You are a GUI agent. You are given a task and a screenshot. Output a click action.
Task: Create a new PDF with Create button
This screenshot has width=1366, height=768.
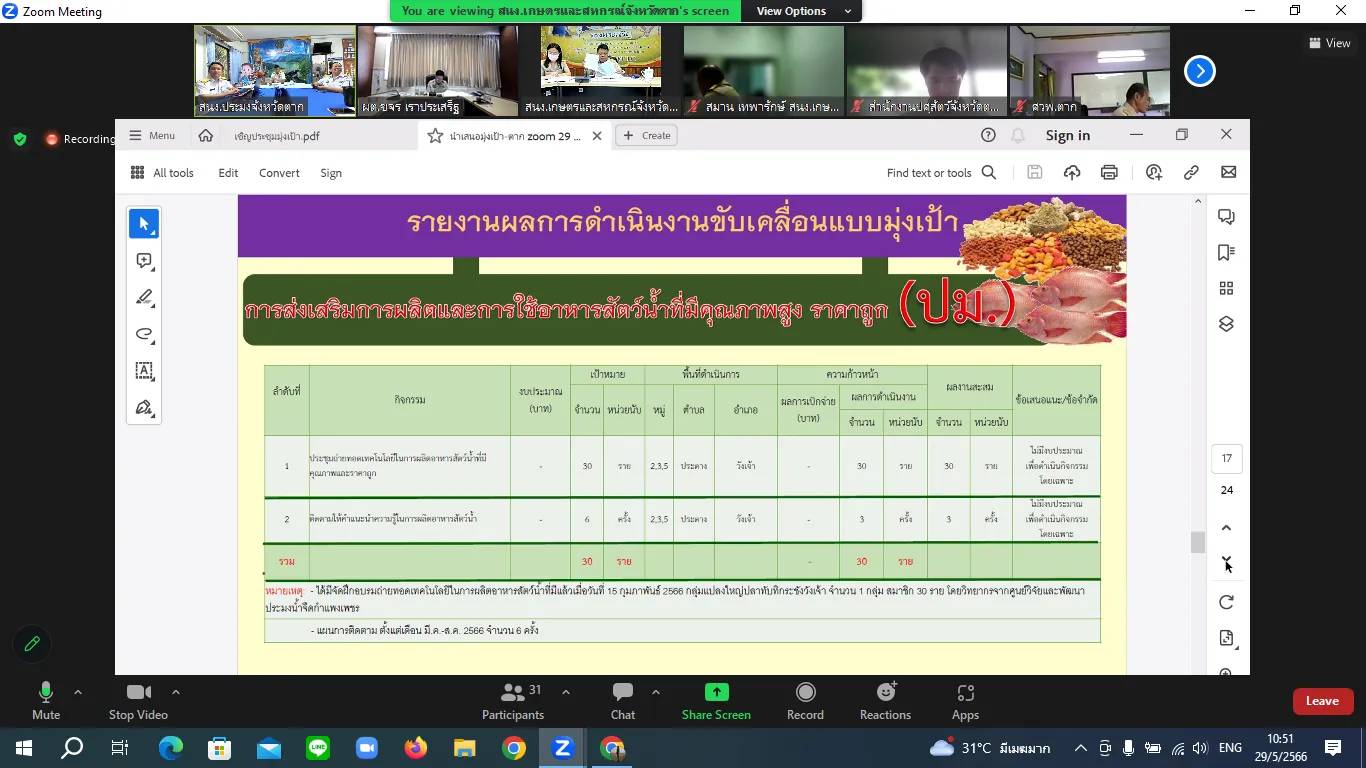[x=646, y=135]
